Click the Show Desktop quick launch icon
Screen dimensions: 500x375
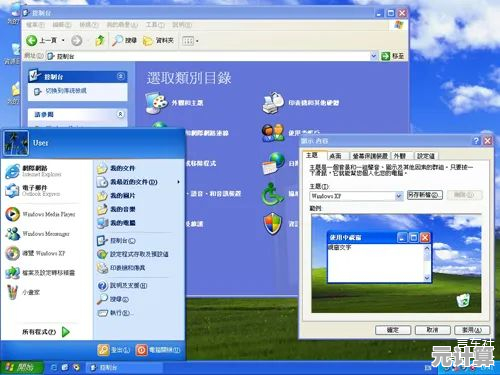click(65, 367)
